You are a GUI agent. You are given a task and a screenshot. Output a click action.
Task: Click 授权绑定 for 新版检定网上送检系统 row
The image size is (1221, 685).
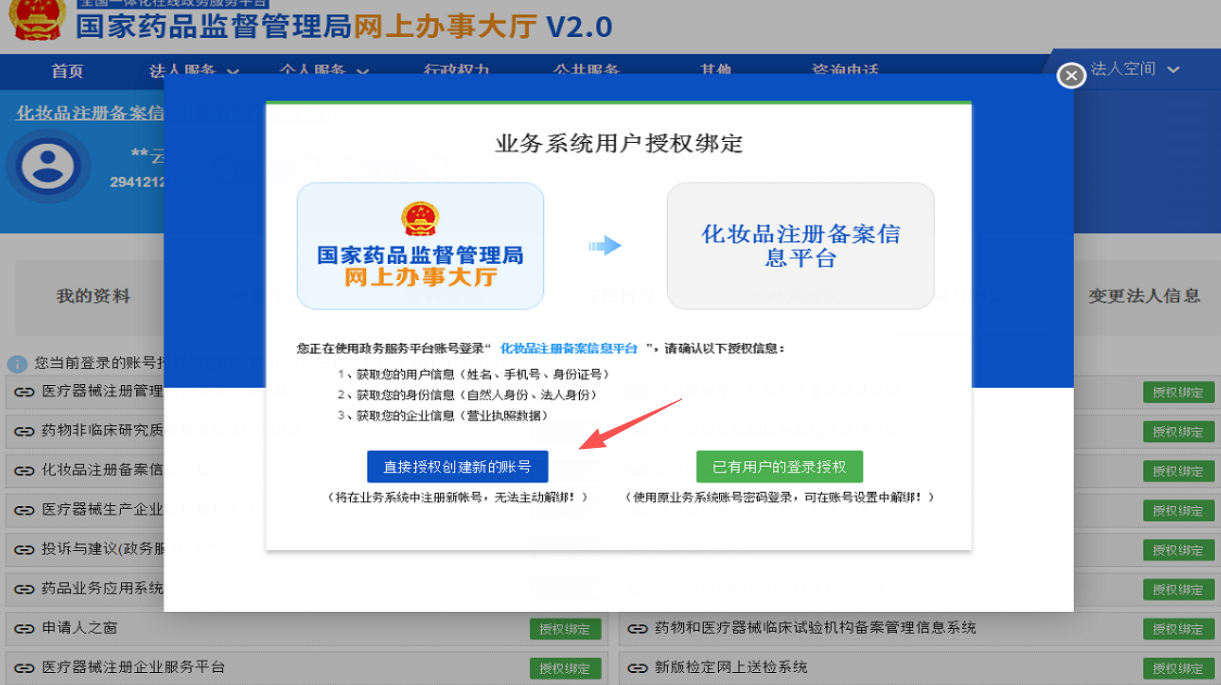1179,668
